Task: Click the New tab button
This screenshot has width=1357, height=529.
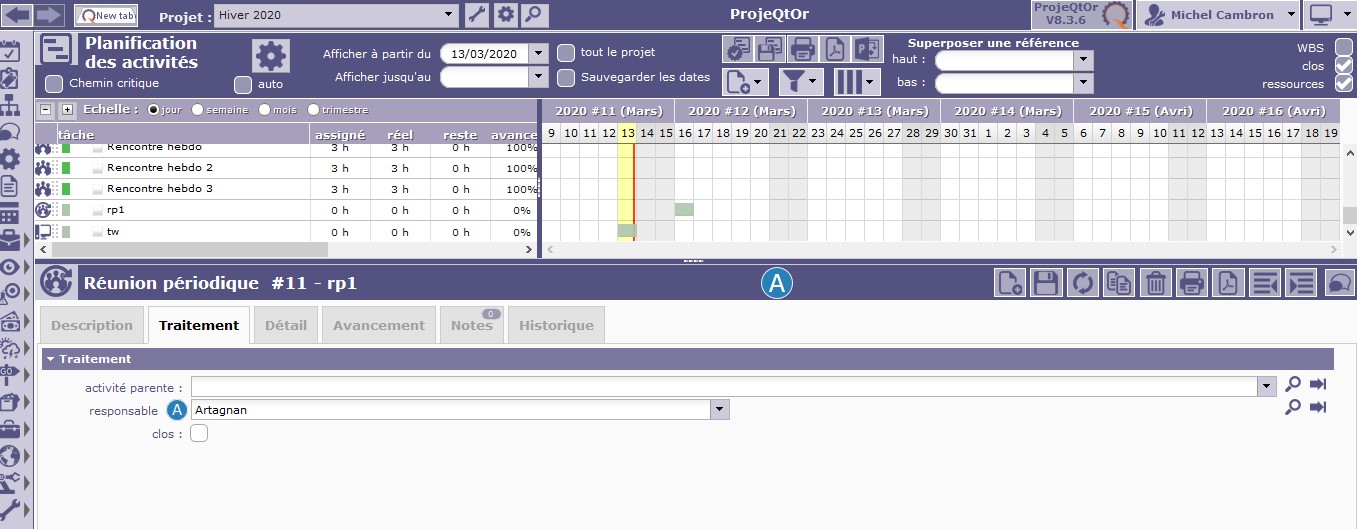Action: pyautogui.click(x=106, y=15)
